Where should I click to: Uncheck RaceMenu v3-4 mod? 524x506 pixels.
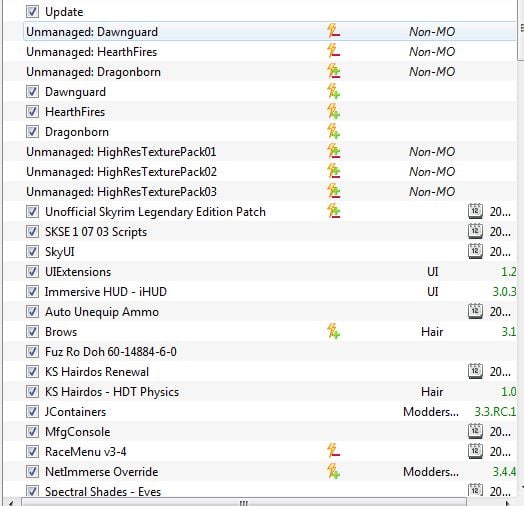click(x=32, y=452)
